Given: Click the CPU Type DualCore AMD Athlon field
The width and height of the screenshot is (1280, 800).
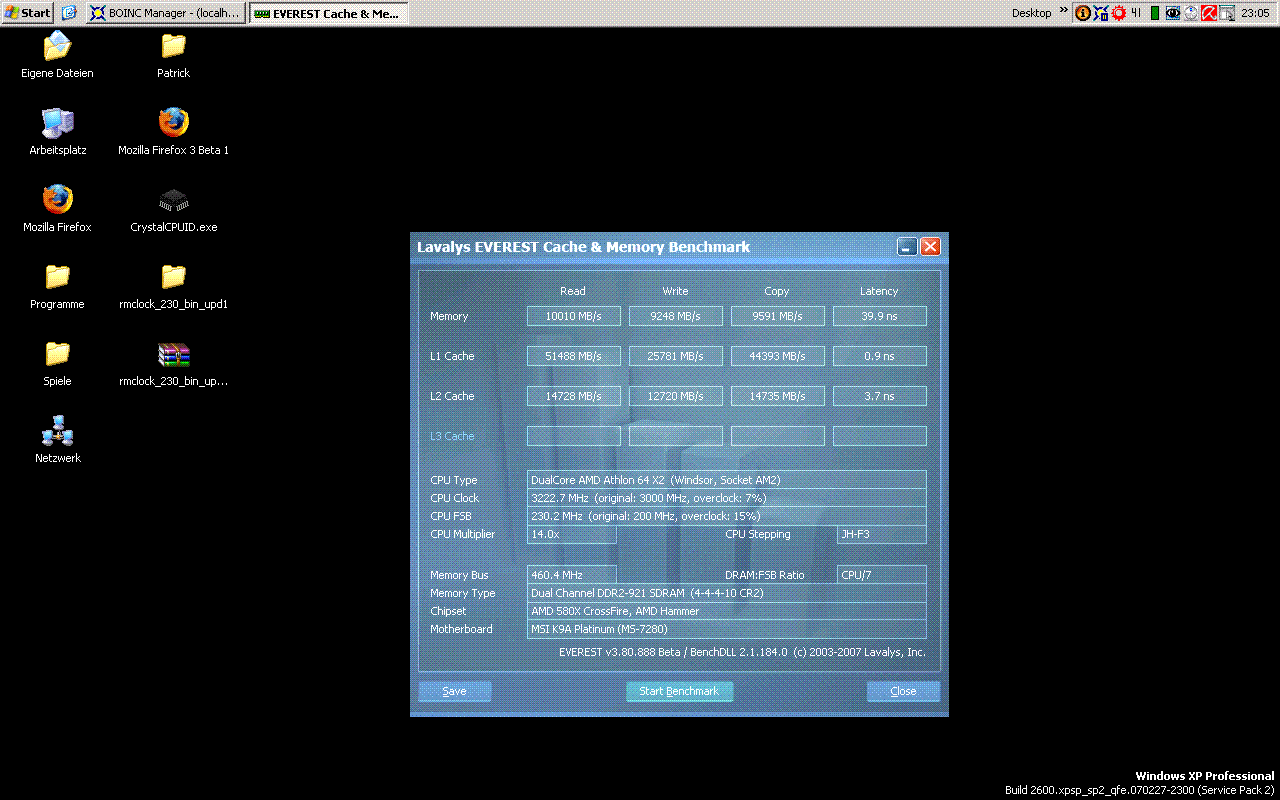Looking at the screenshot, I should [x=726, y=480].
